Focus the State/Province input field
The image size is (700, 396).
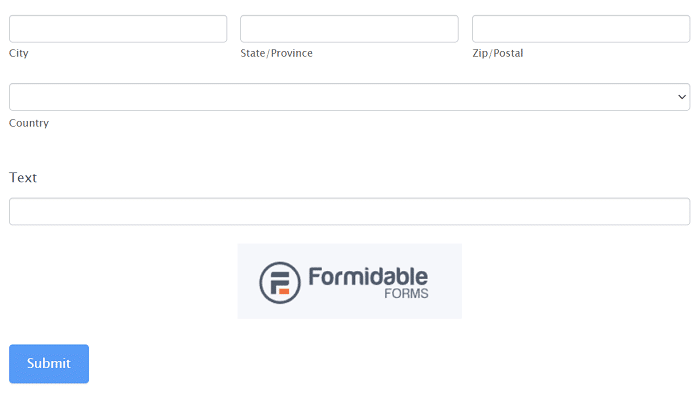pyautogui.click(x=349, y=29)
